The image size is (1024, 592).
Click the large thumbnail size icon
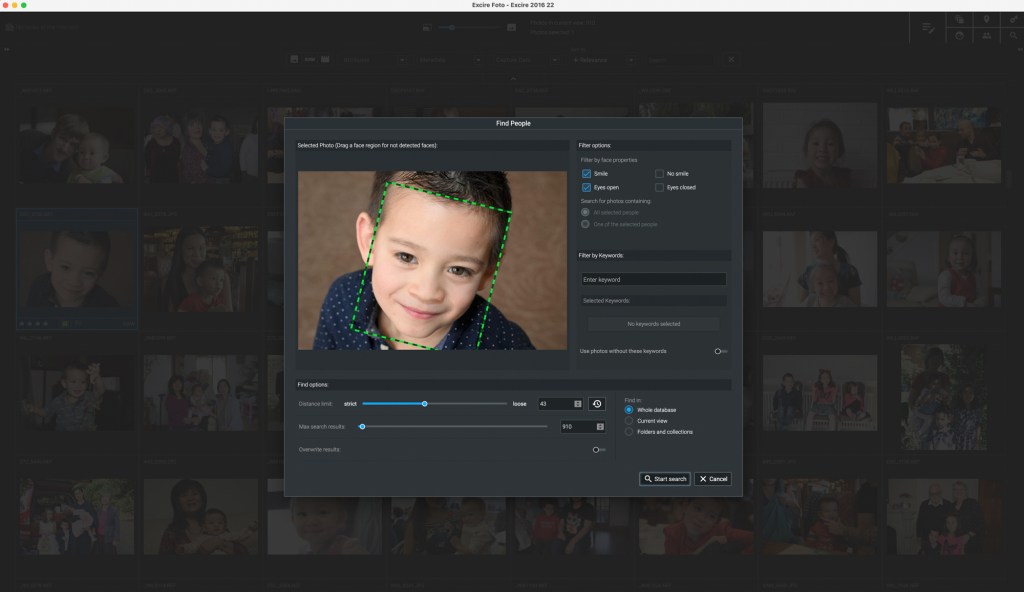[x=511, y=27]
